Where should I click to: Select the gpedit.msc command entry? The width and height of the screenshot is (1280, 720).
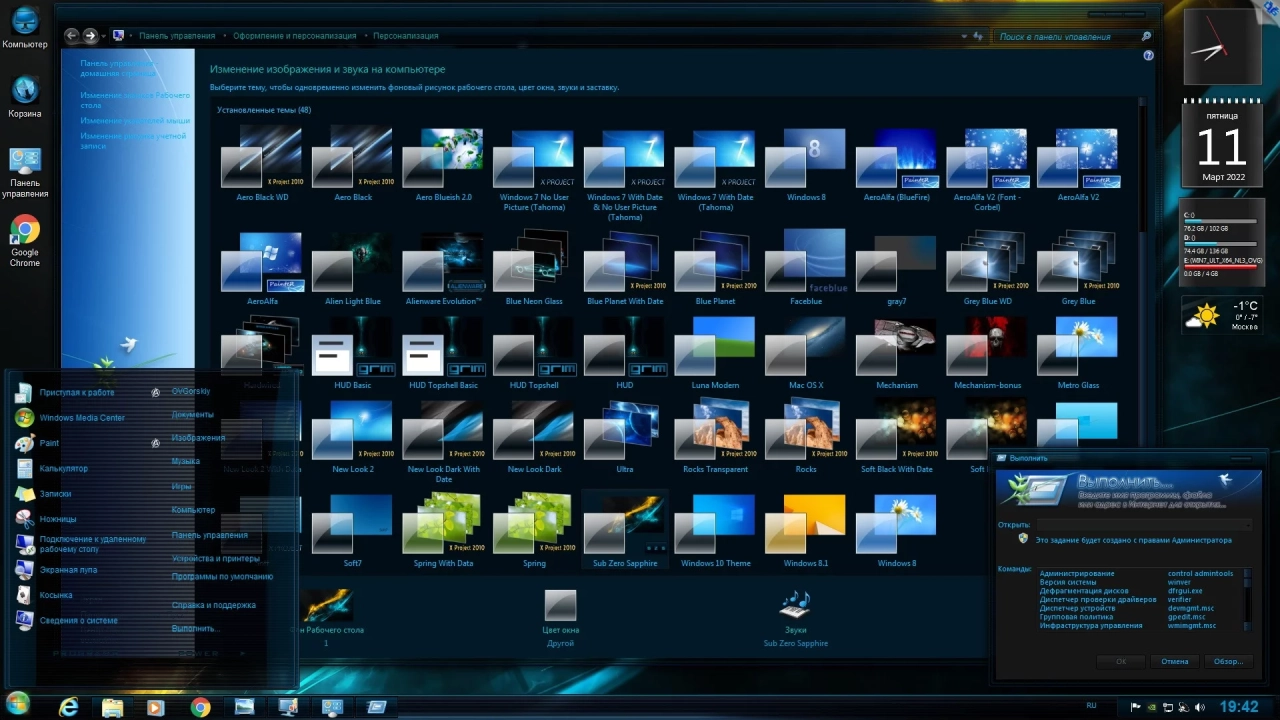point(1187,617)
